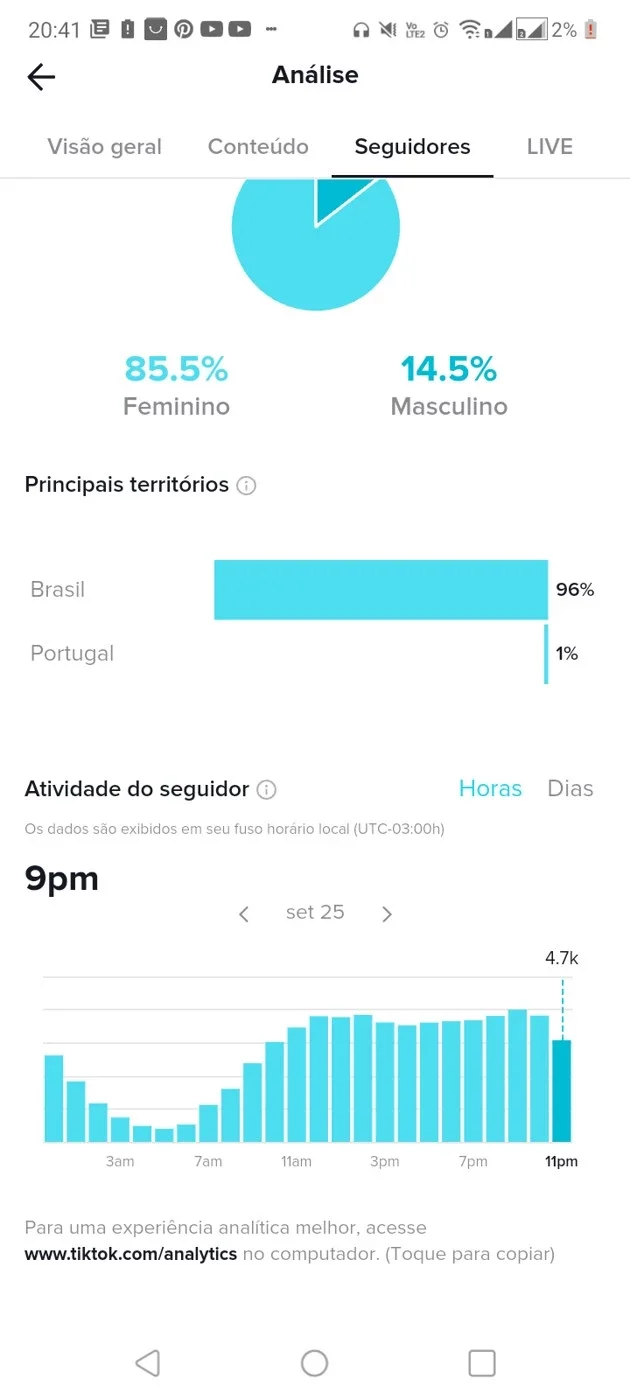Tap the Pinterest notification icon
Image resolution: width=630 pixels, height=1400 pixels.
[x=184, y=30]
